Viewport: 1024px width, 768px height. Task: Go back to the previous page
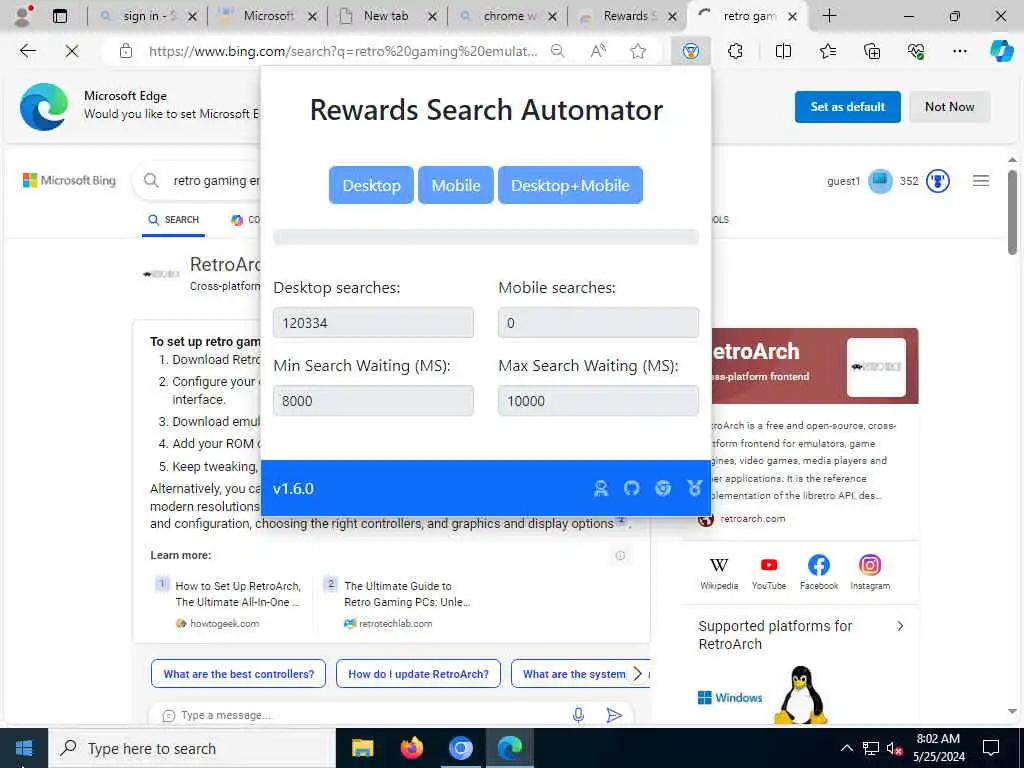pos(27,51)
